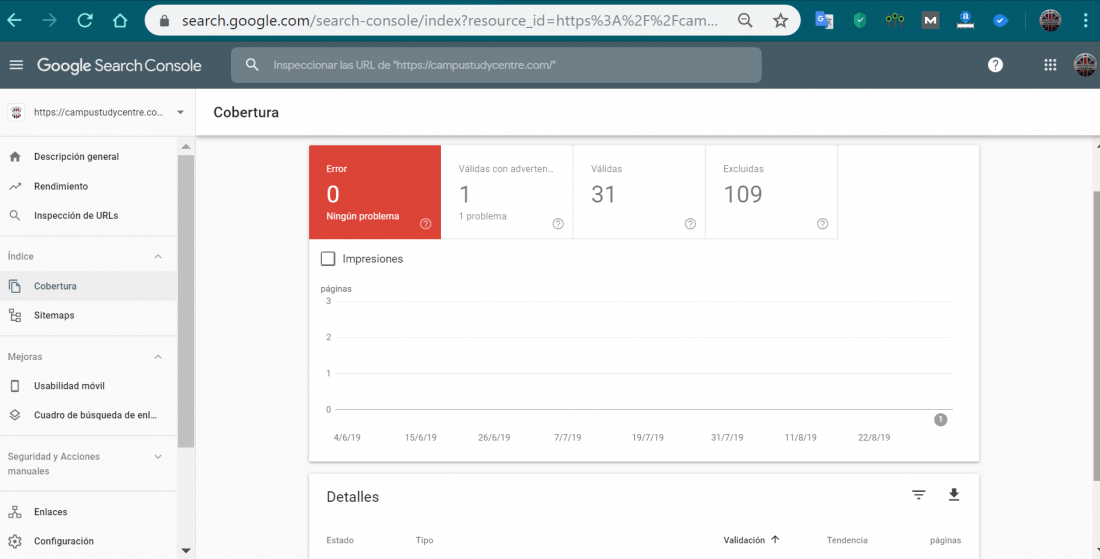
Task: Click the M extension icon
Action: click(930, 20)
